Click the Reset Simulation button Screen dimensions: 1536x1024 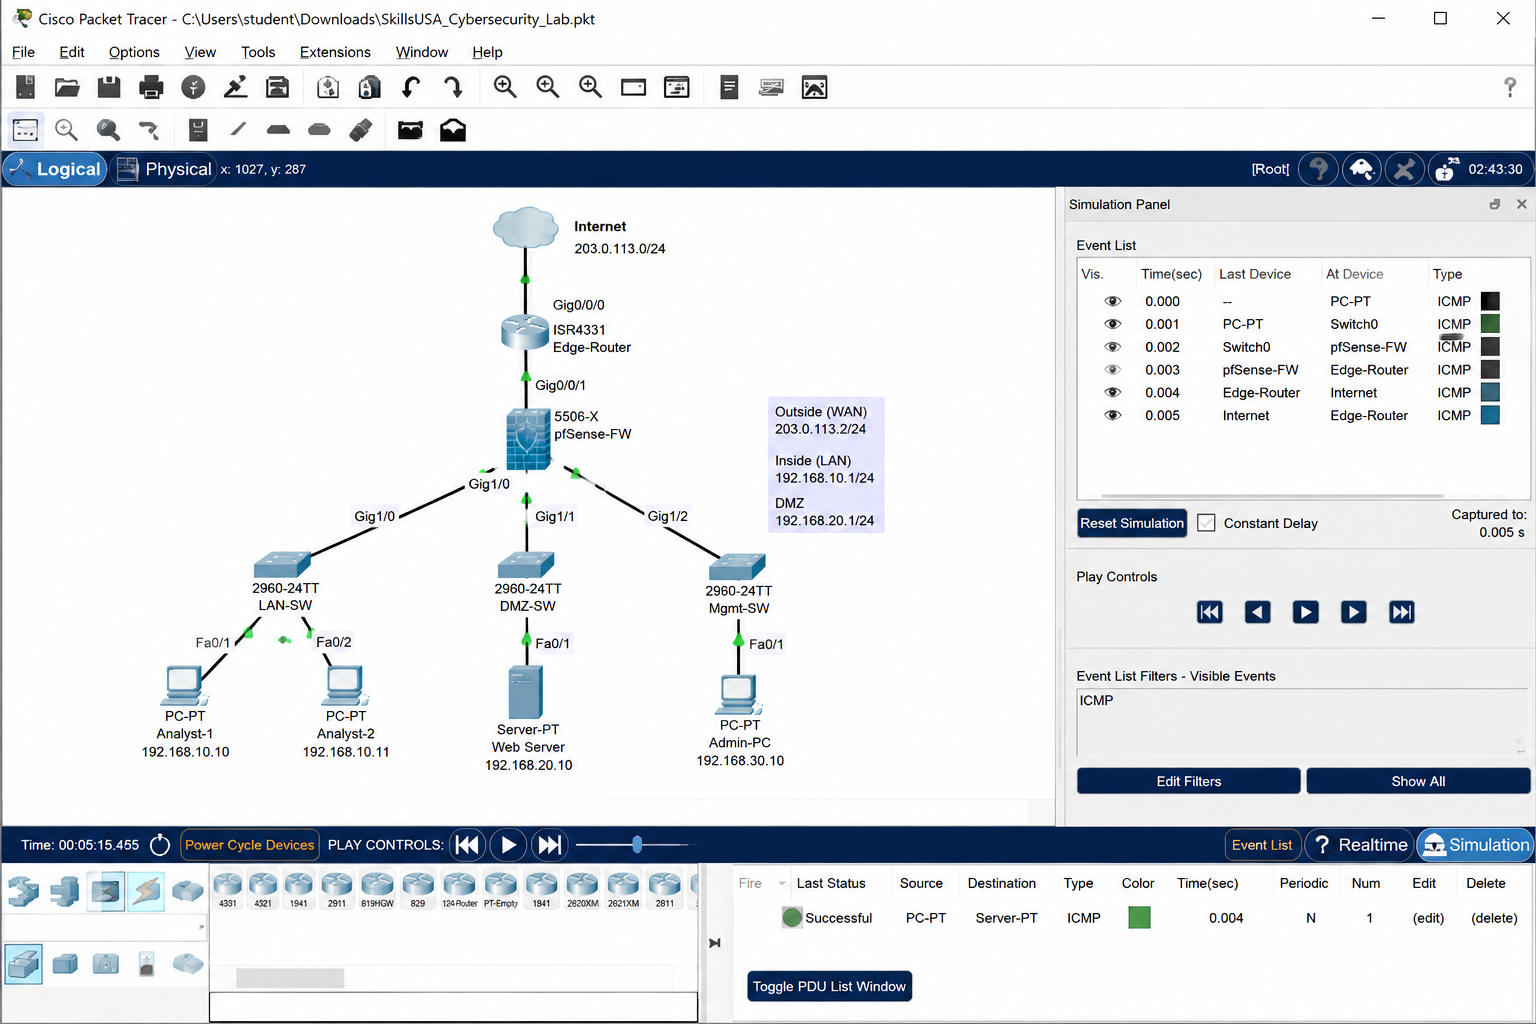pos(1132,523)
